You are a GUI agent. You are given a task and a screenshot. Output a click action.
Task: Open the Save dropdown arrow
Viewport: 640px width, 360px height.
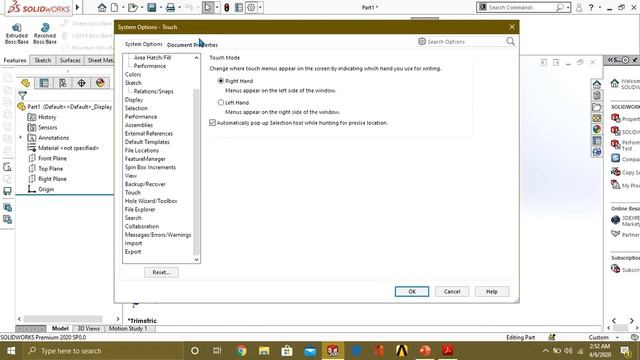click(x=160, y=7)
